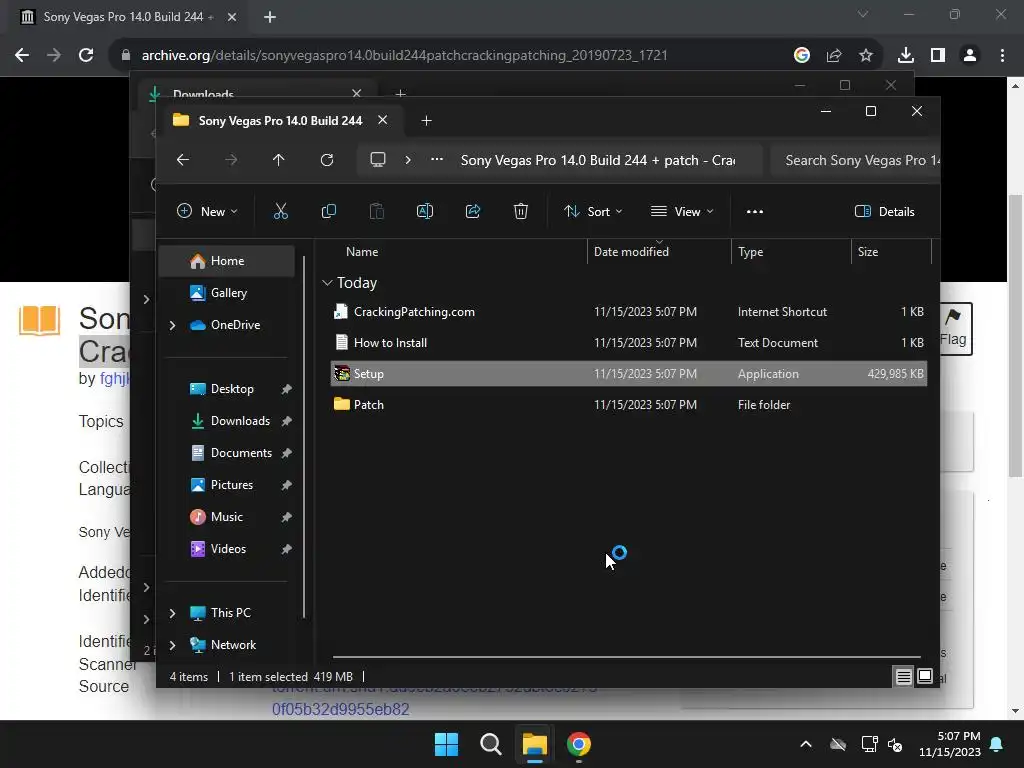Go back in File Explorer

[183, 160]
